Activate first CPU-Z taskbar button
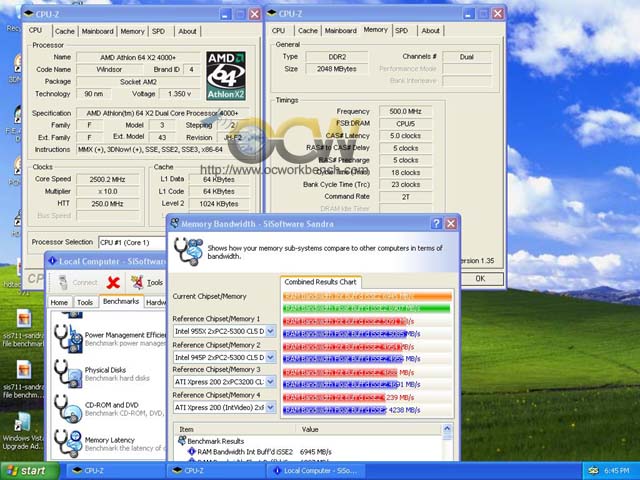Screen dimensions: 640x480 click(114, 471)
